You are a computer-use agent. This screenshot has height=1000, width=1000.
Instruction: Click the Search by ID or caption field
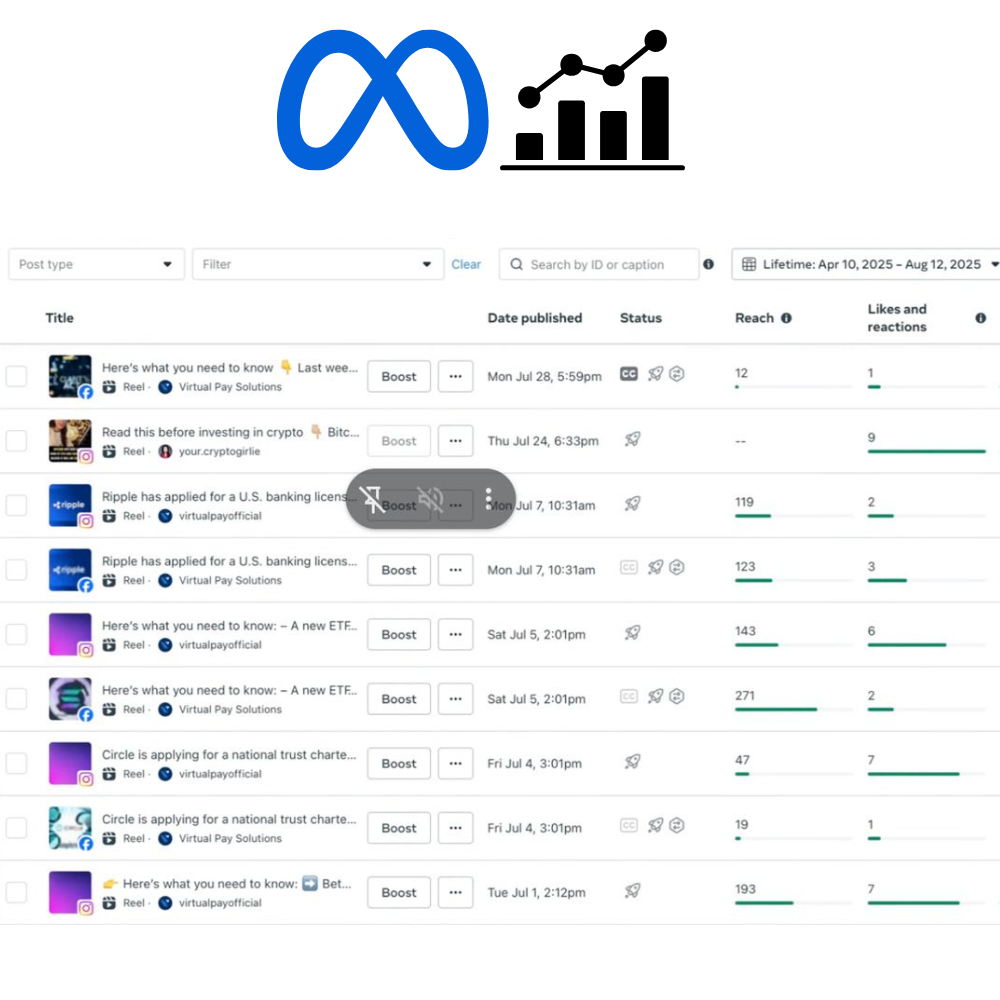point(600,264)
